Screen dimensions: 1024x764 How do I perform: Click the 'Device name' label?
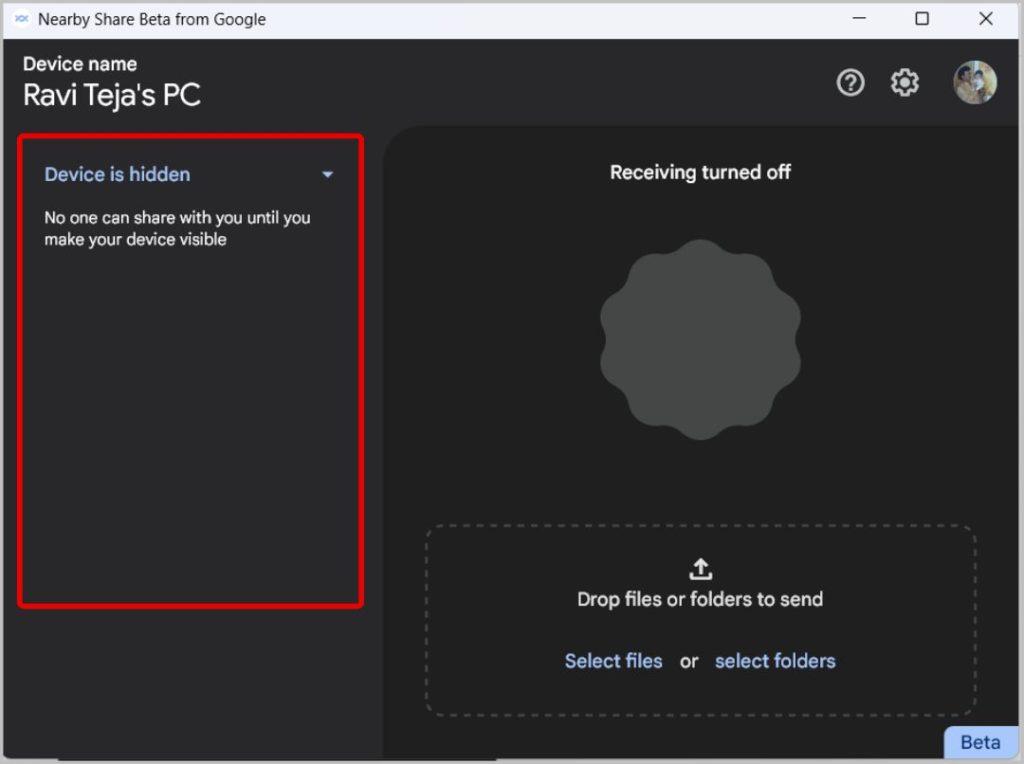click(80, 64)
